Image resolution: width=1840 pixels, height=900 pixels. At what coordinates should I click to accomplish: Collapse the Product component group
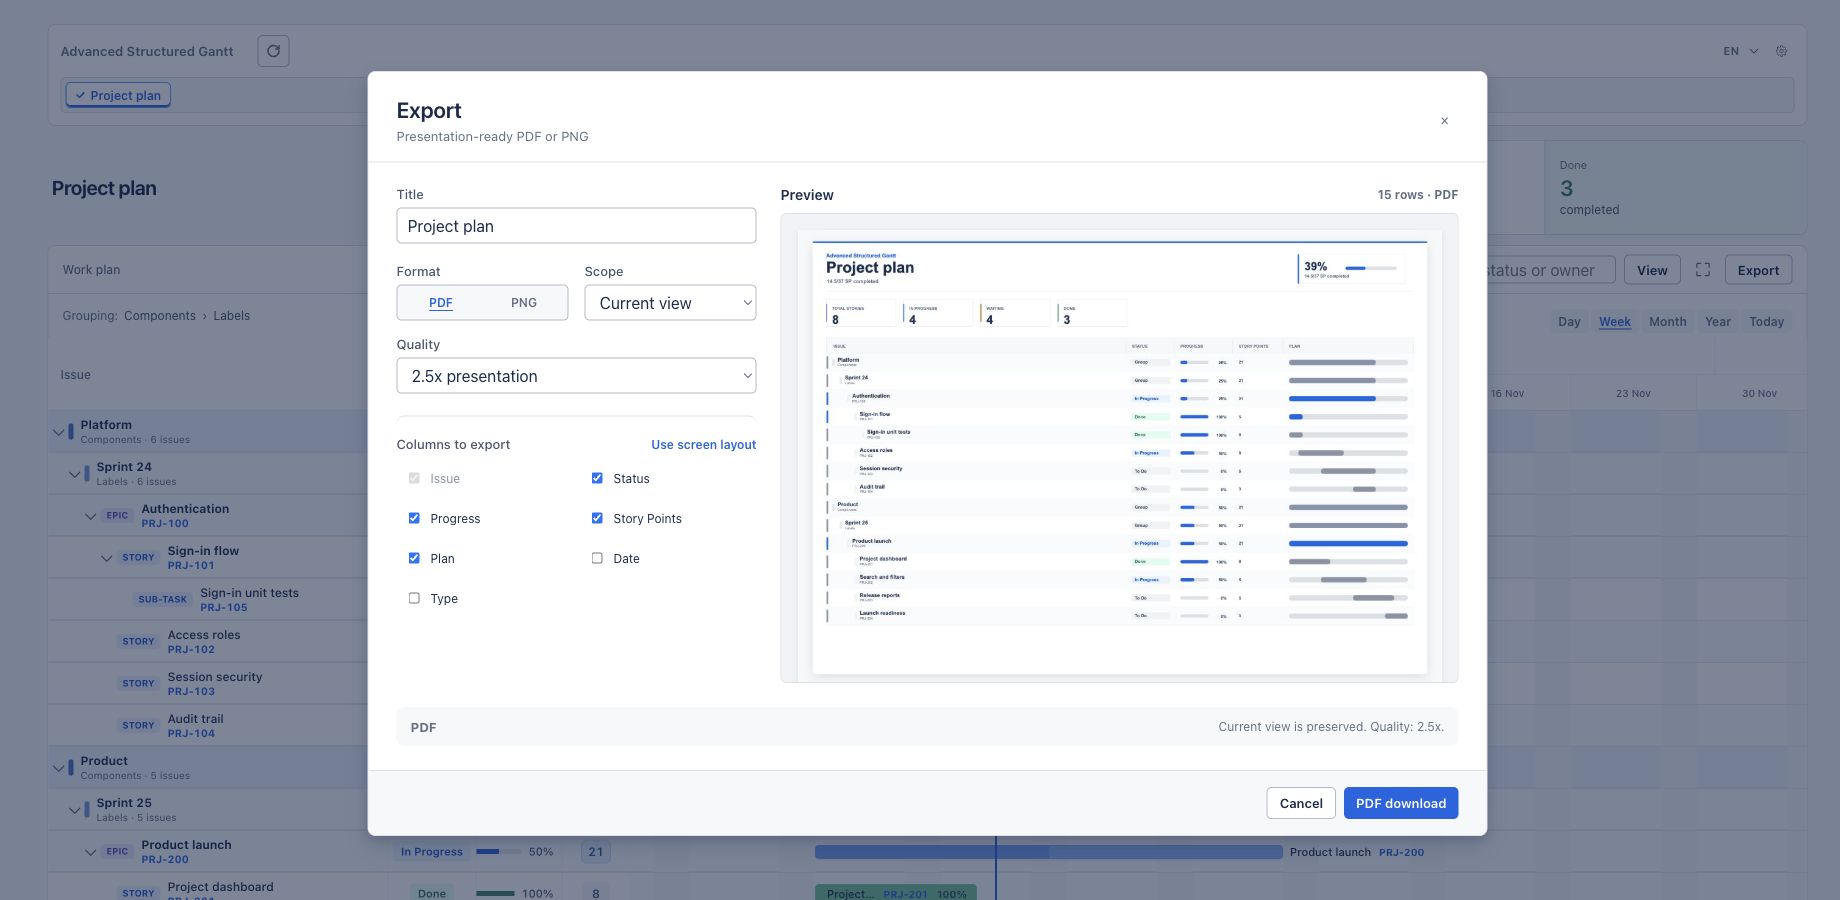58,768
